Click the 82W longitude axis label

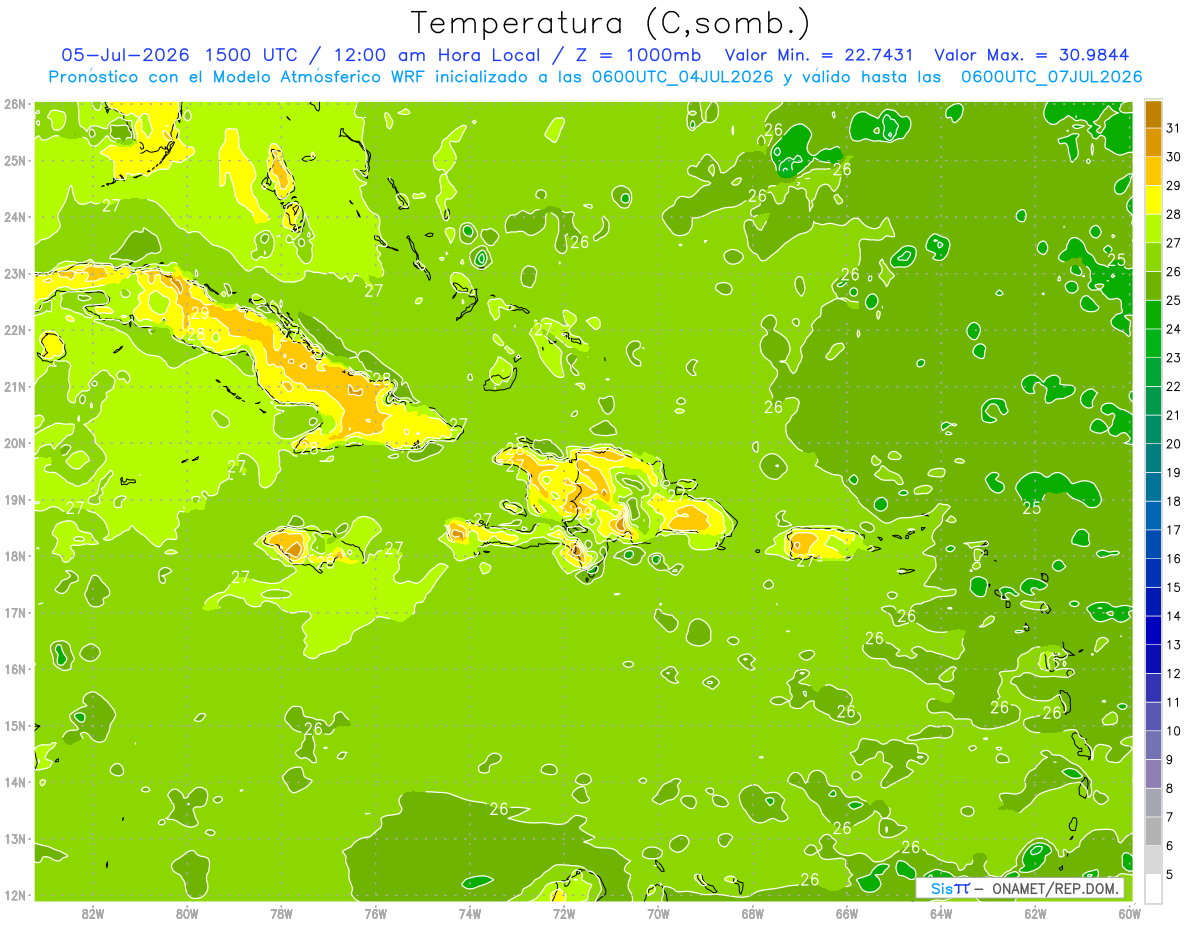93,913
